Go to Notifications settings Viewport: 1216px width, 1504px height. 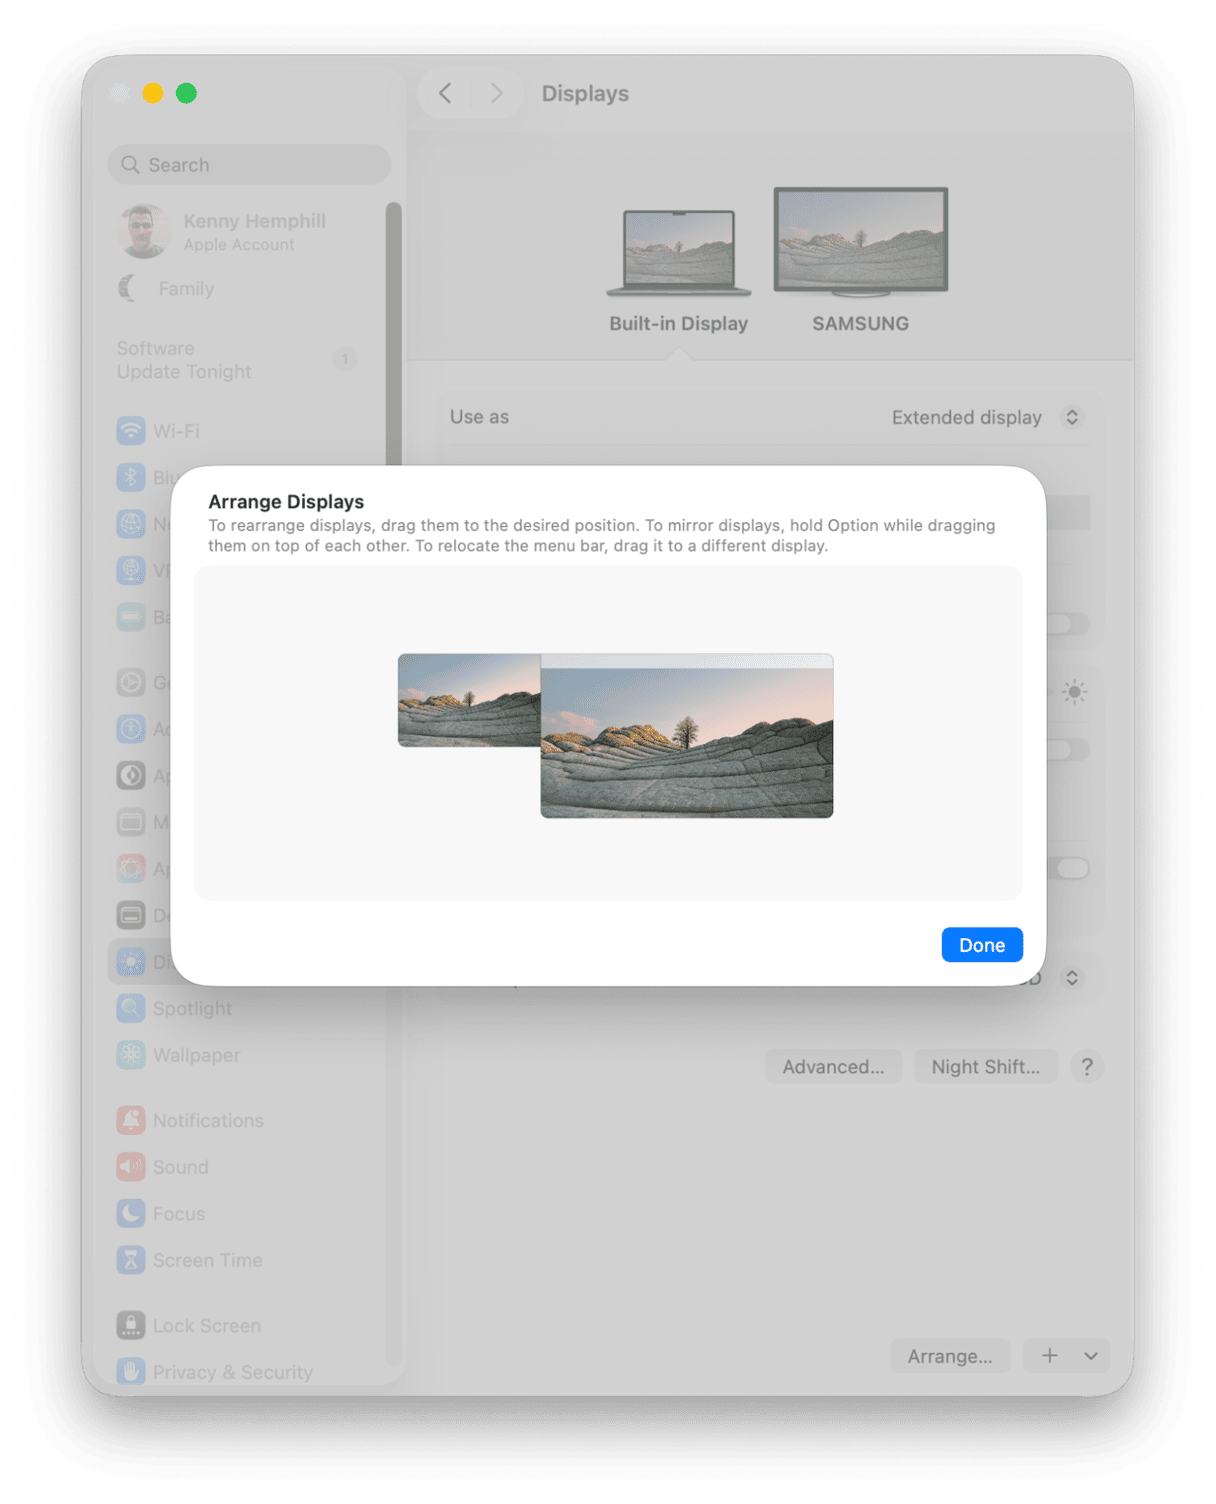click(207, 1120)
